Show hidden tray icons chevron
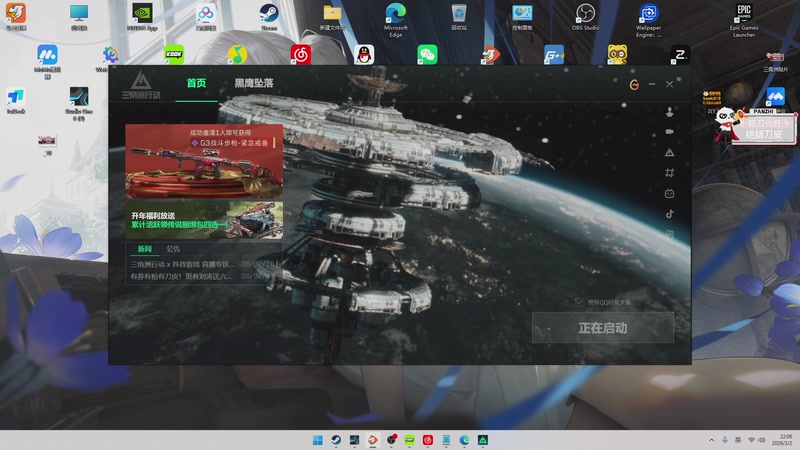Viewport: 800px width, 450px height. coord(711,440)
